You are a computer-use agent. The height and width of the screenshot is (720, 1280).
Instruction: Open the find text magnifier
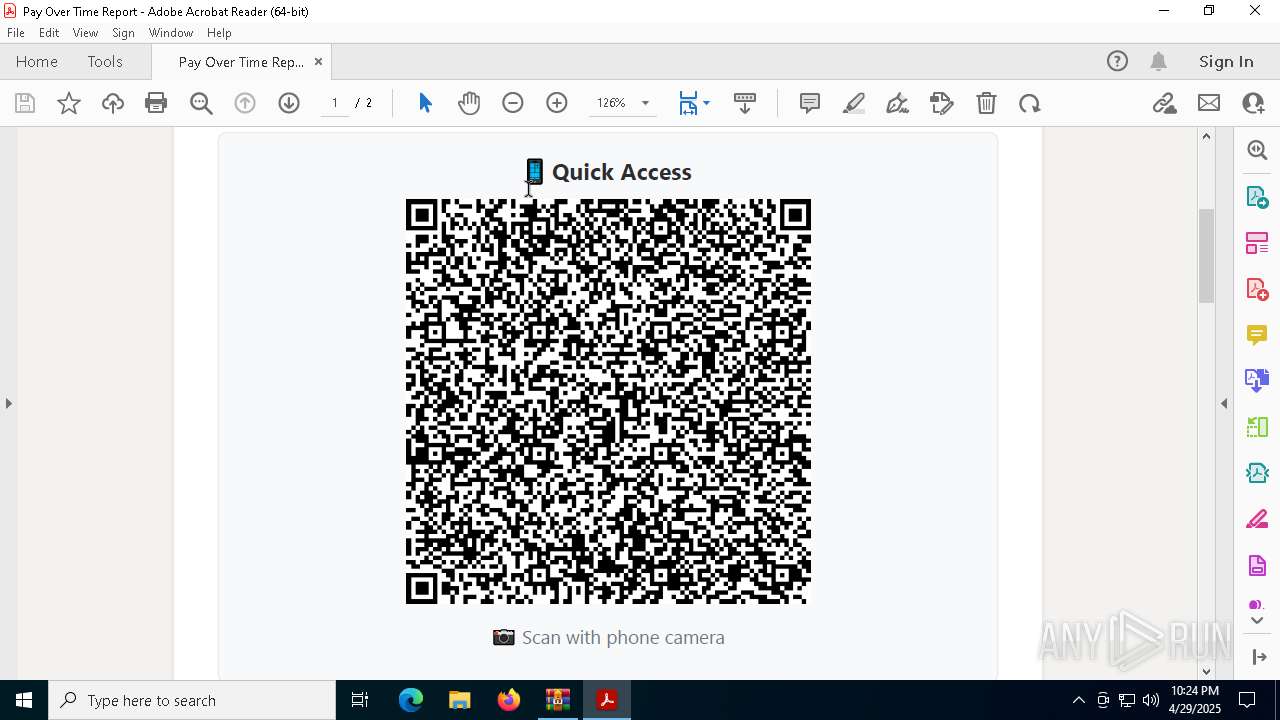click(201, 103)
